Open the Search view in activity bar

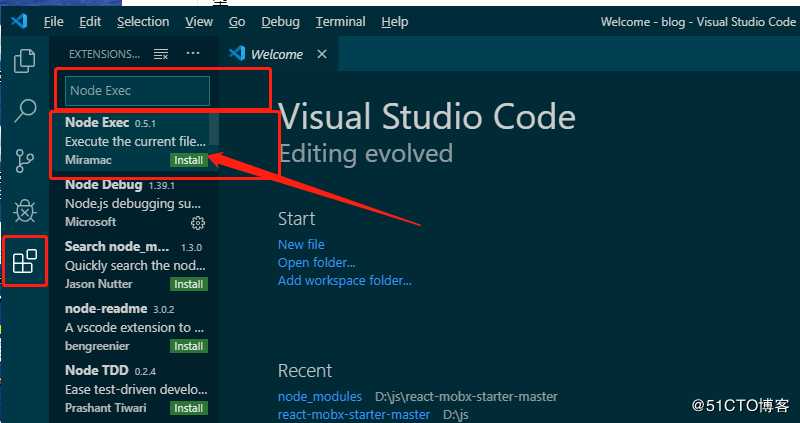click(24, 110)
